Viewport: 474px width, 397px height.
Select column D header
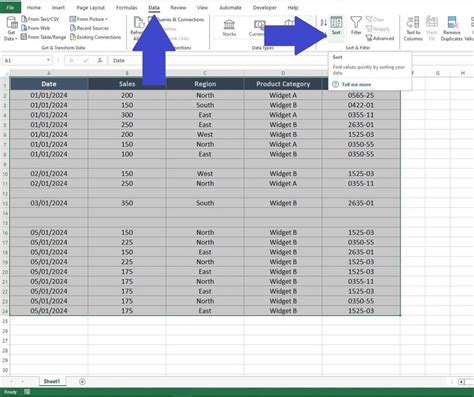coord(283,73)
